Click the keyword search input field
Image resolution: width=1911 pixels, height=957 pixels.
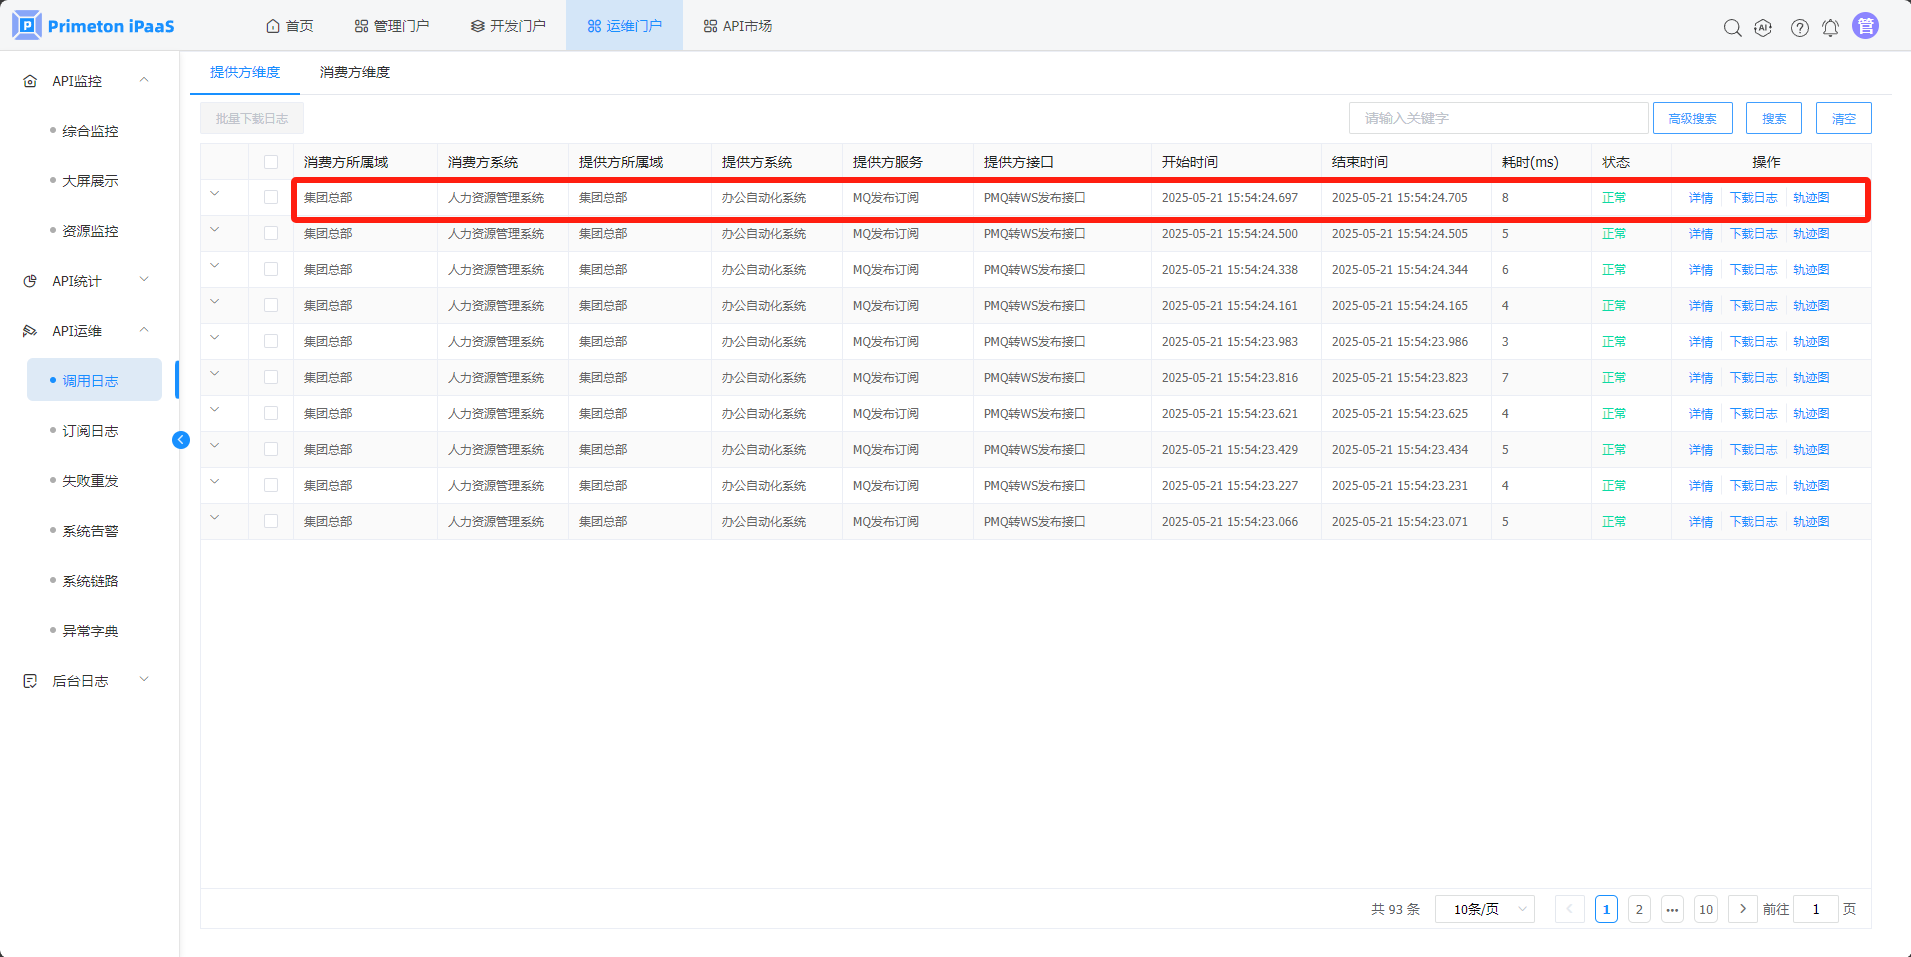click(x=1497, y=118)
